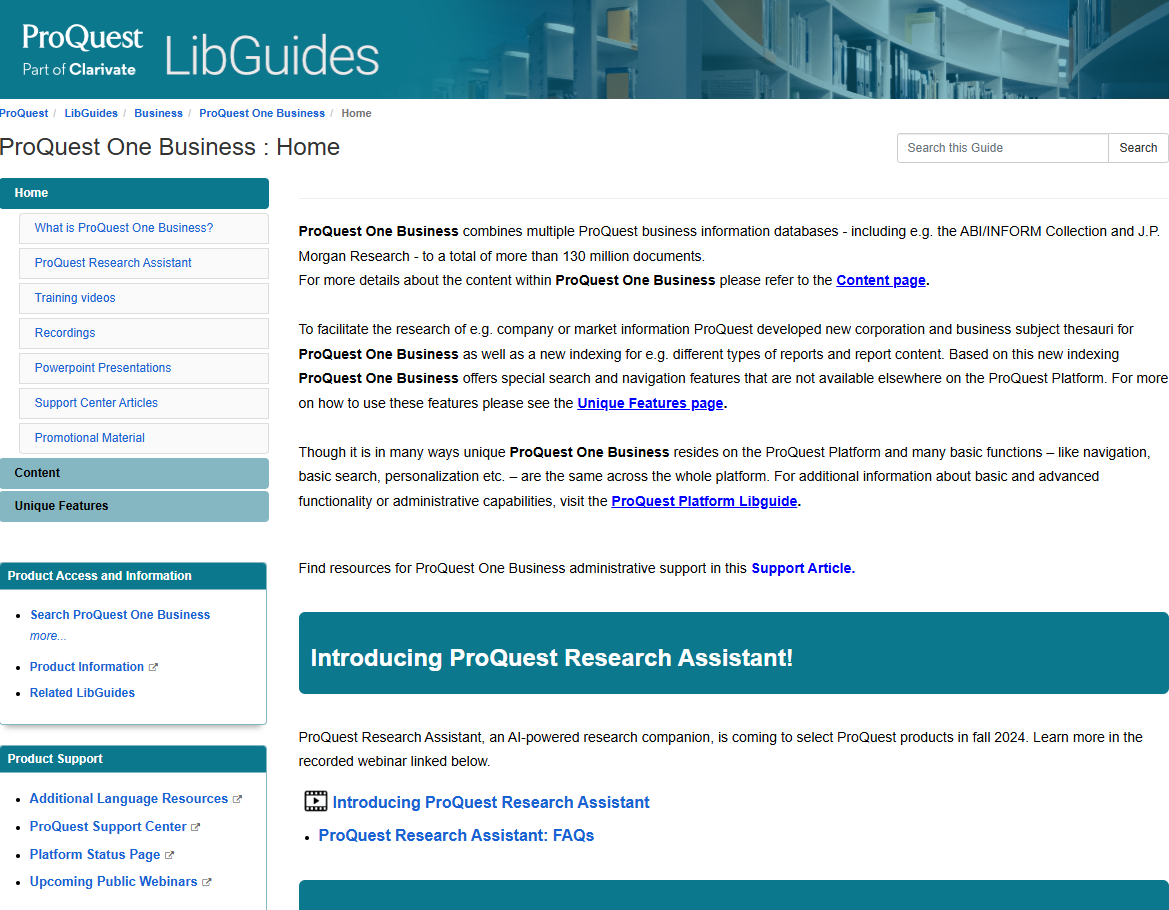
Task: Expand the more... description link
Action: pos(48,636)
